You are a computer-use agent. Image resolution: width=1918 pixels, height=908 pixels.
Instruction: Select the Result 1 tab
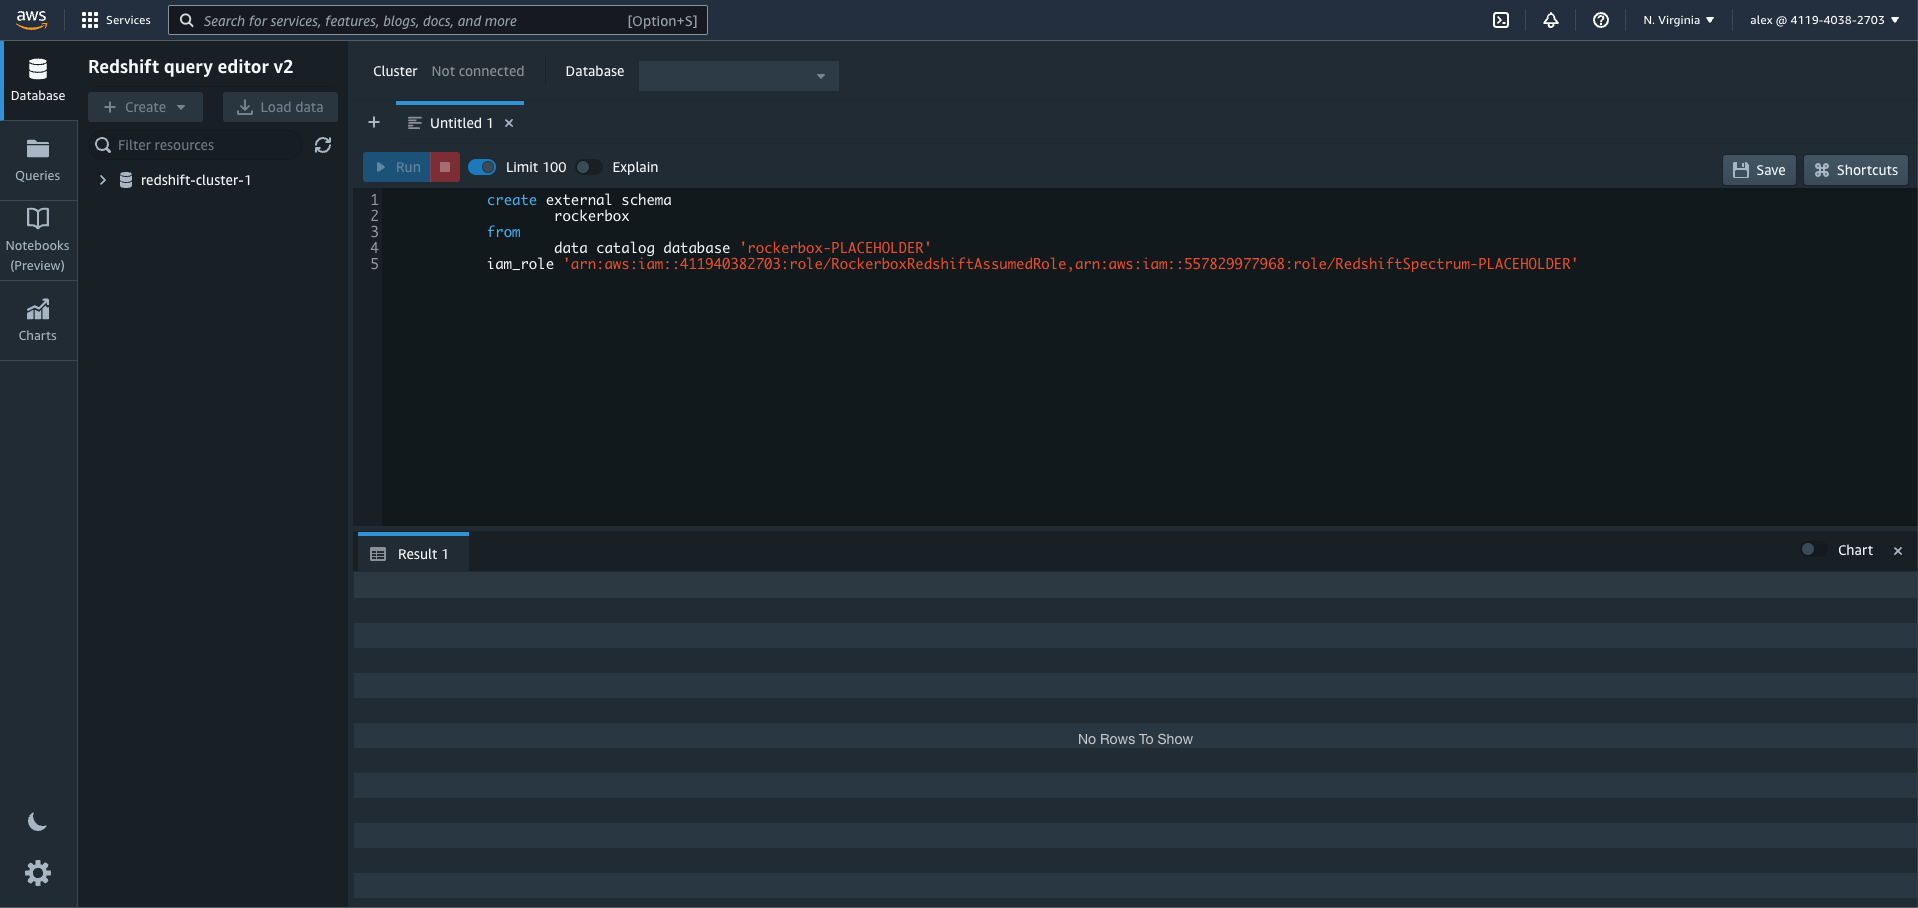click(413, 553)
